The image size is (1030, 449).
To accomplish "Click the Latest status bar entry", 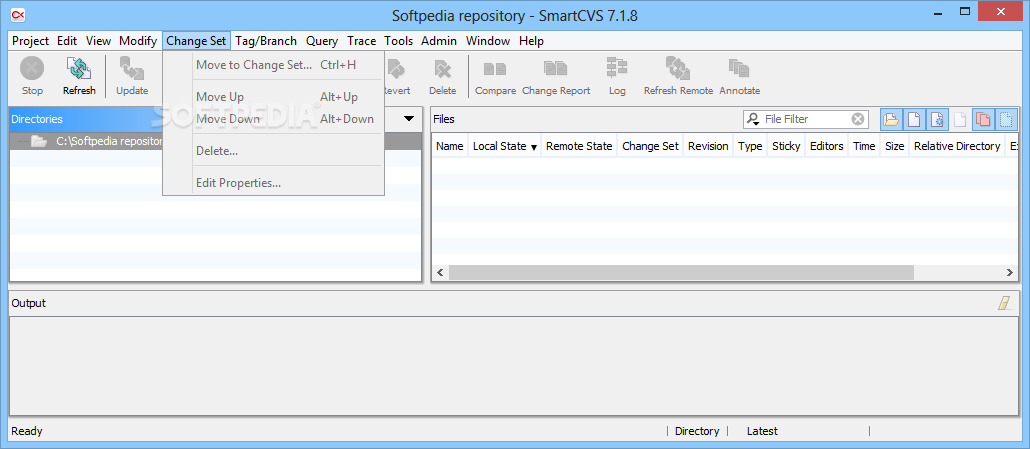I will pos(762,431).
